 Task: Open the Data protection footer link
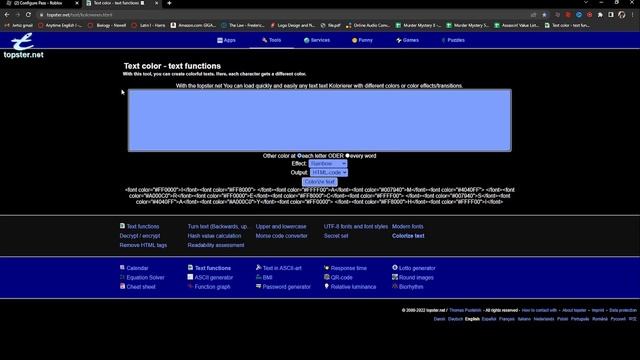click(x=623, y=310)
